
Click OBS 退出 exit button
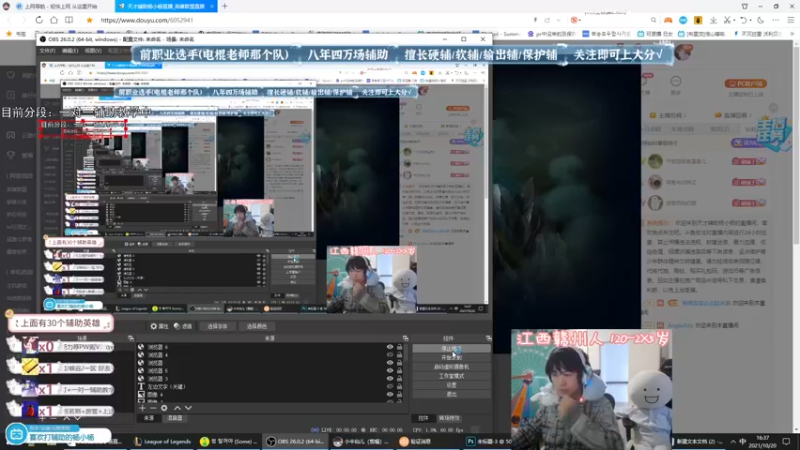pyautogui.click(x=451, y=394)
